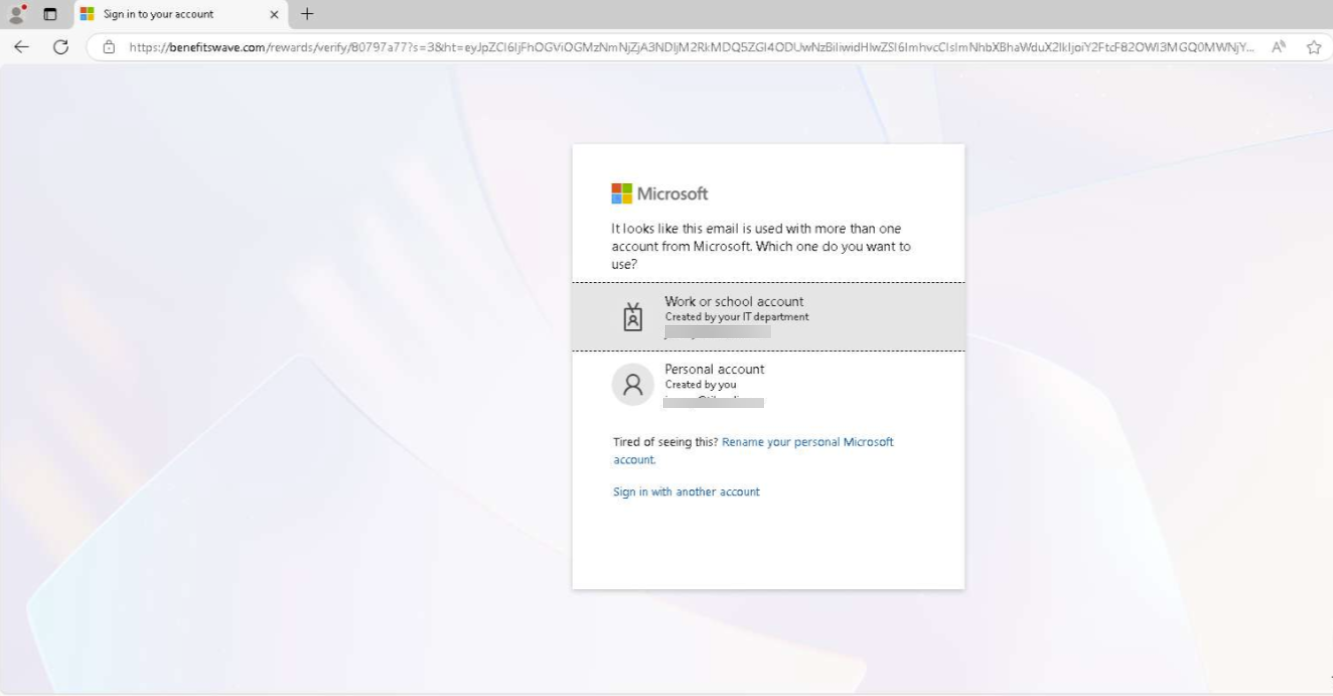Click the Microsoft logo in the dialog
Screen dimensions: 1333x696
click(659, 193)
